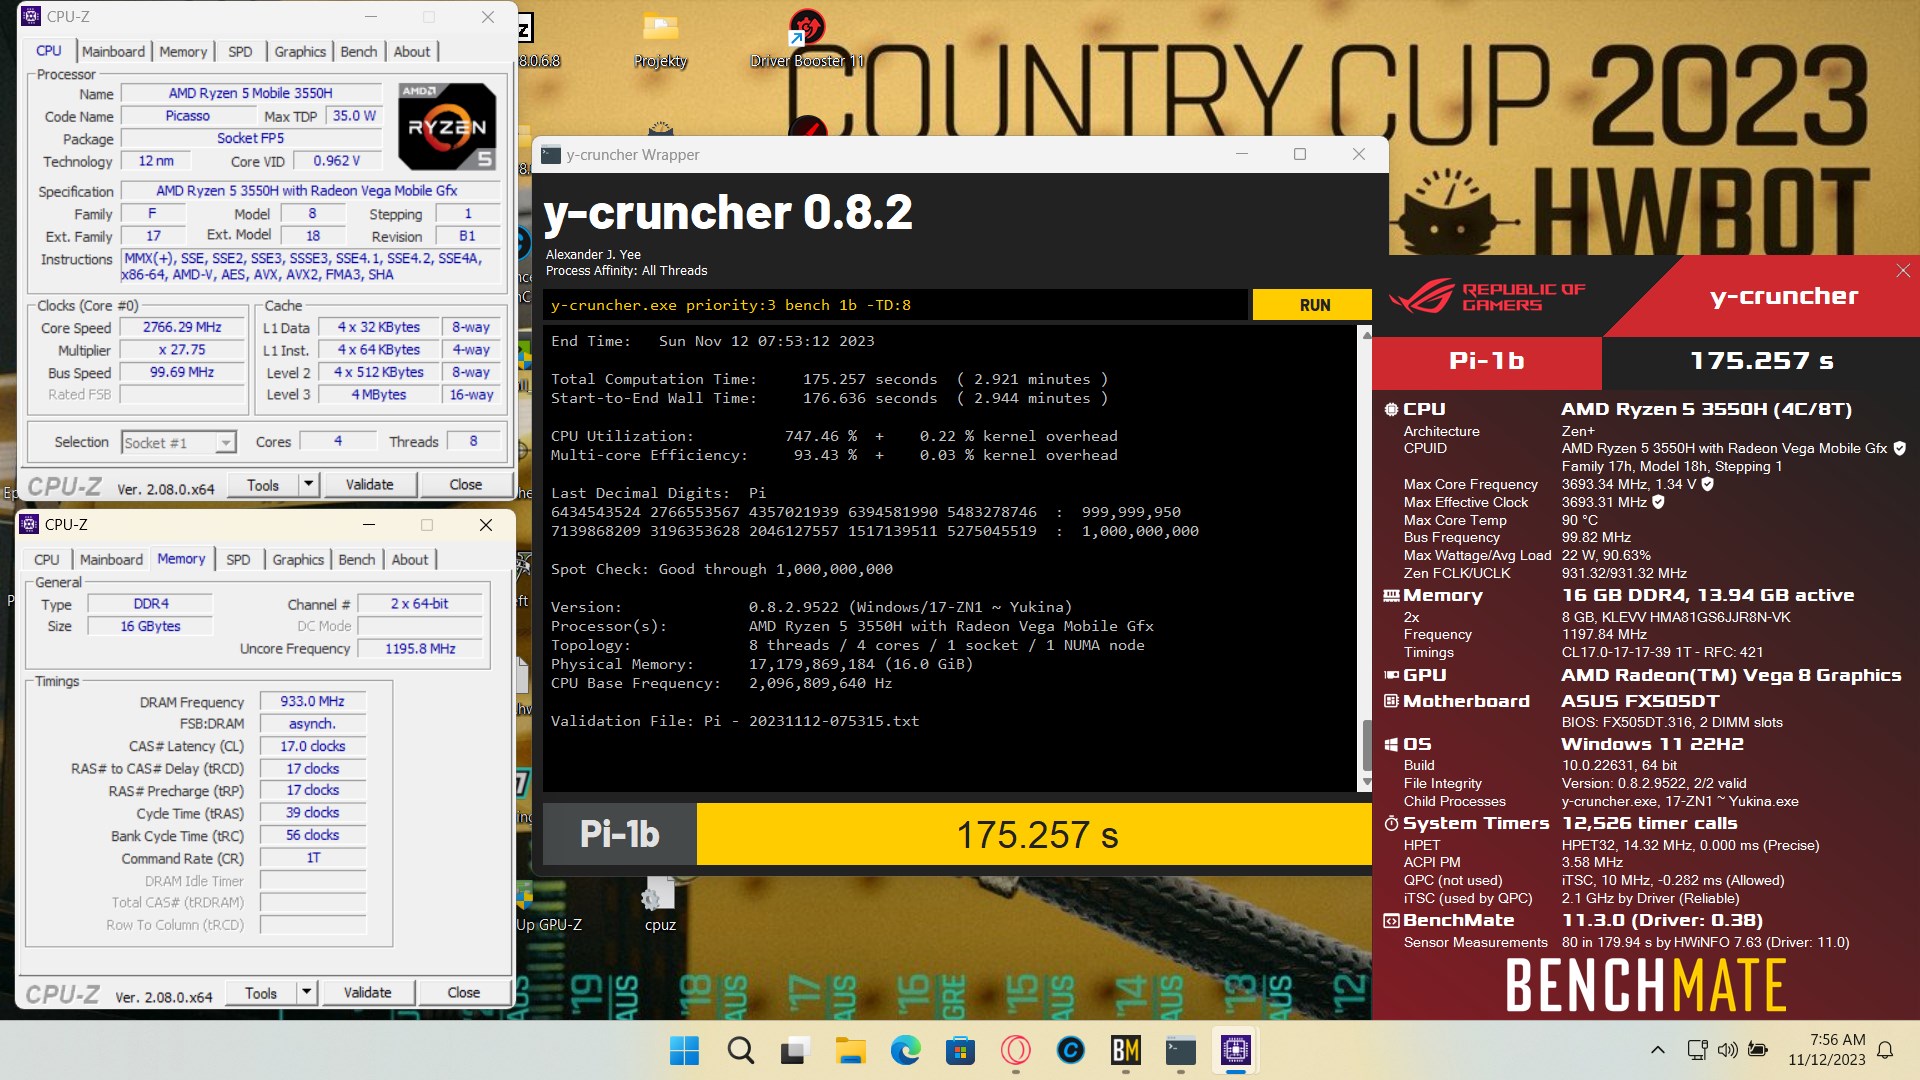Click DRAM Frequency value 933.0 MHz

(x=312, y=702)
